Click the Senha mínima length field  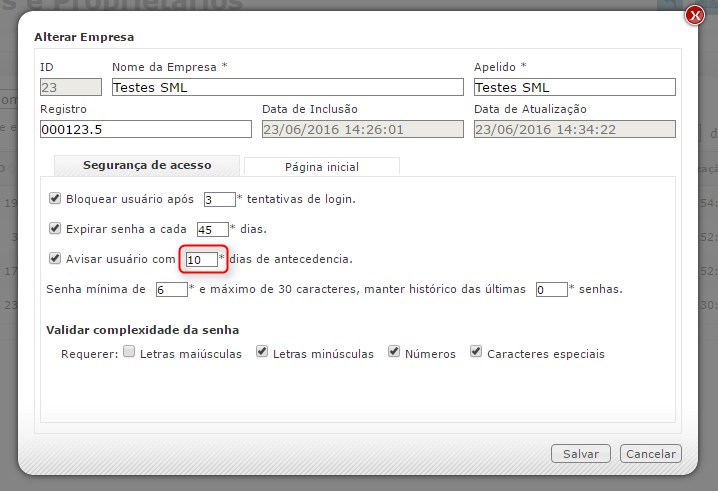point(171,290)
